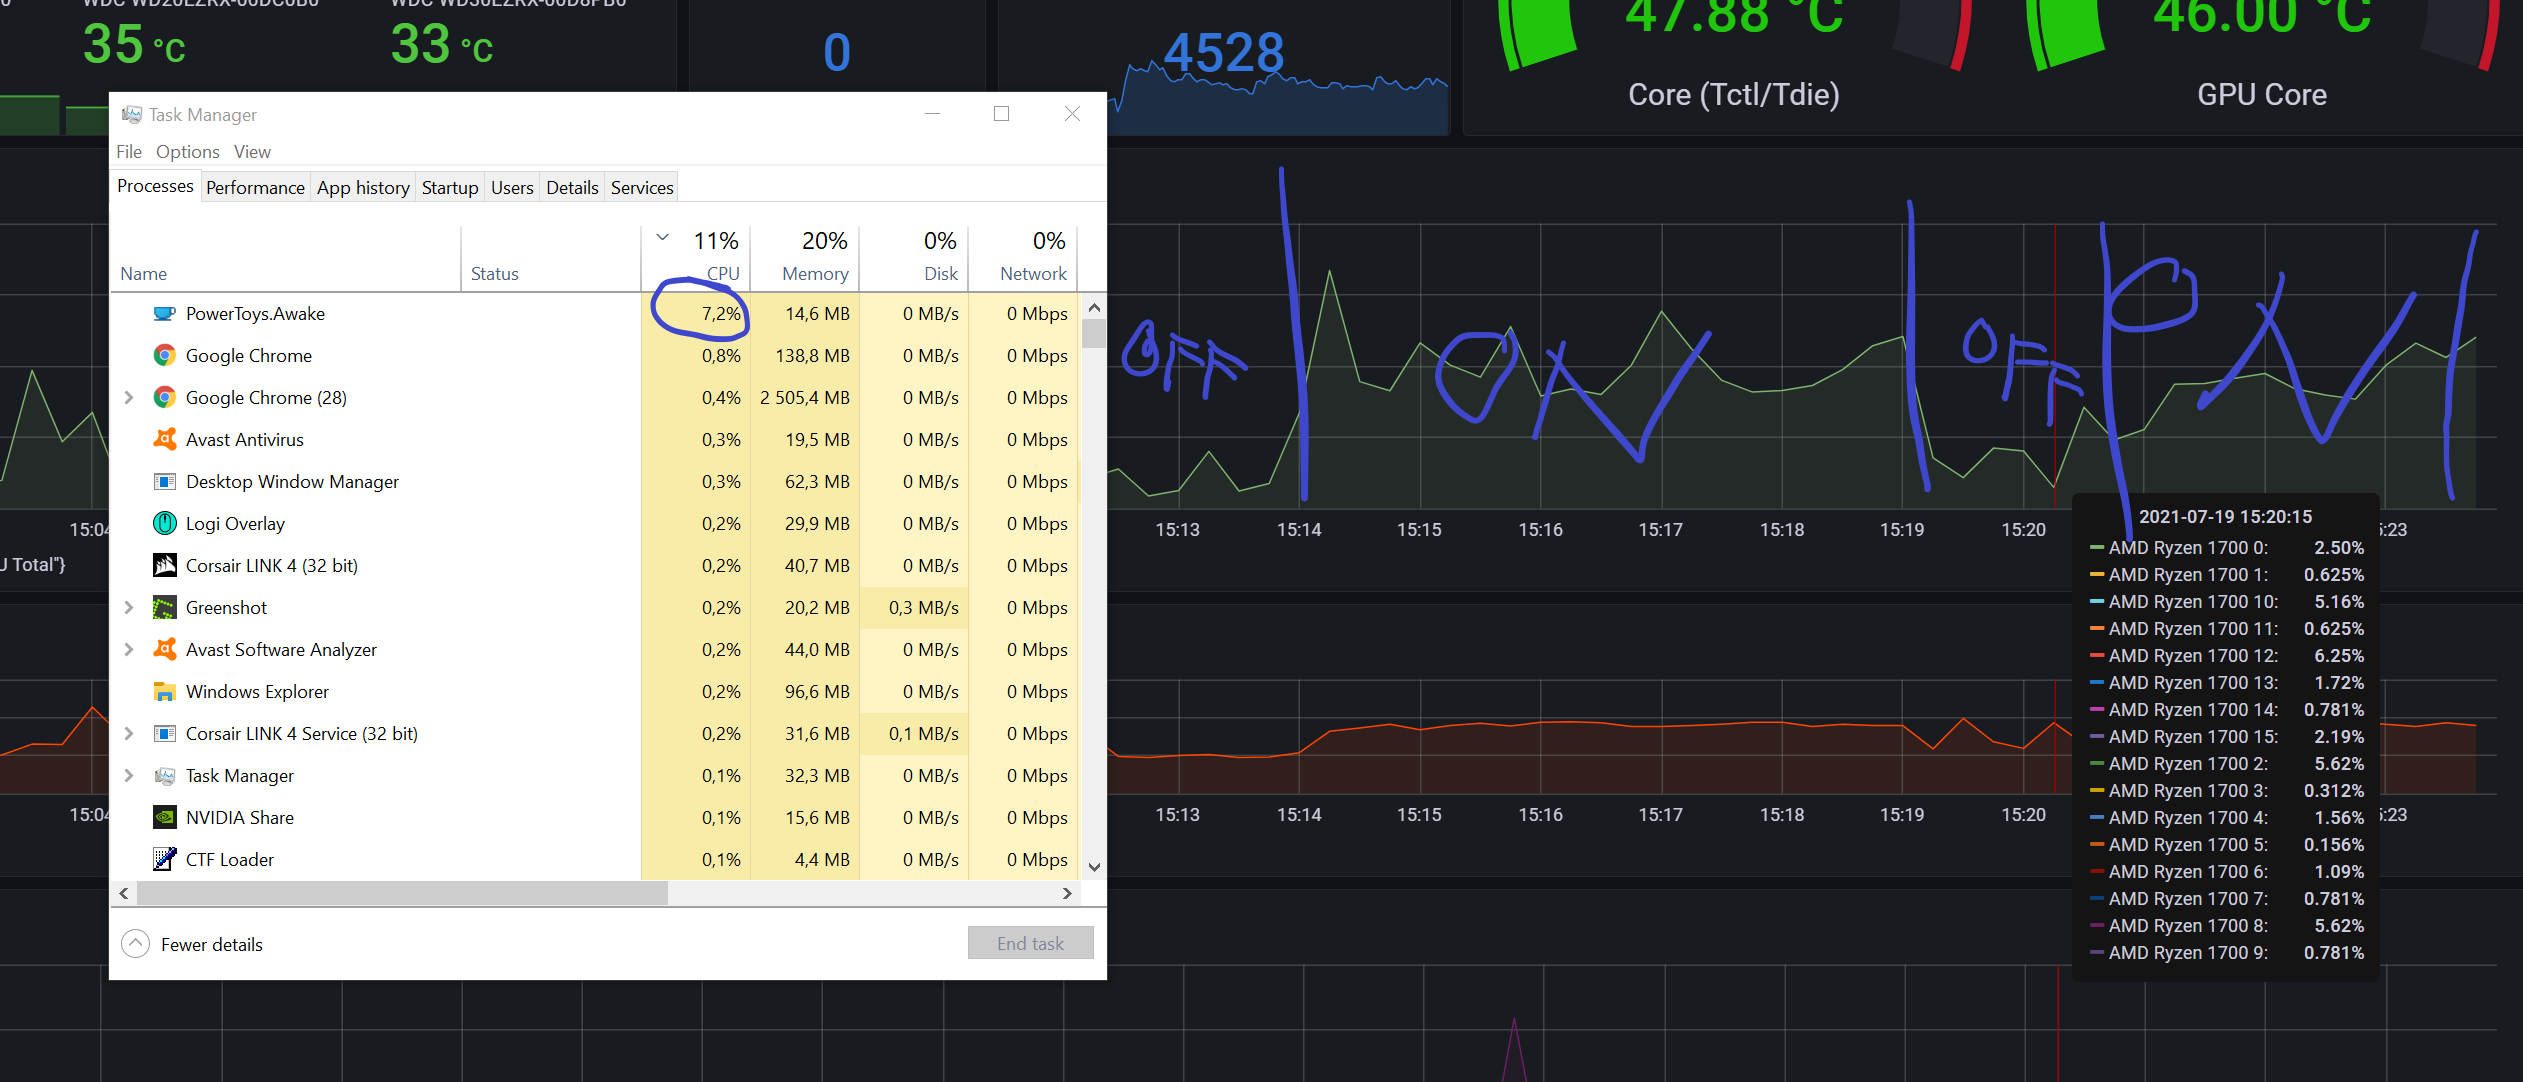Click the vertical scrollbar up arrow

tap(1094, 307)
